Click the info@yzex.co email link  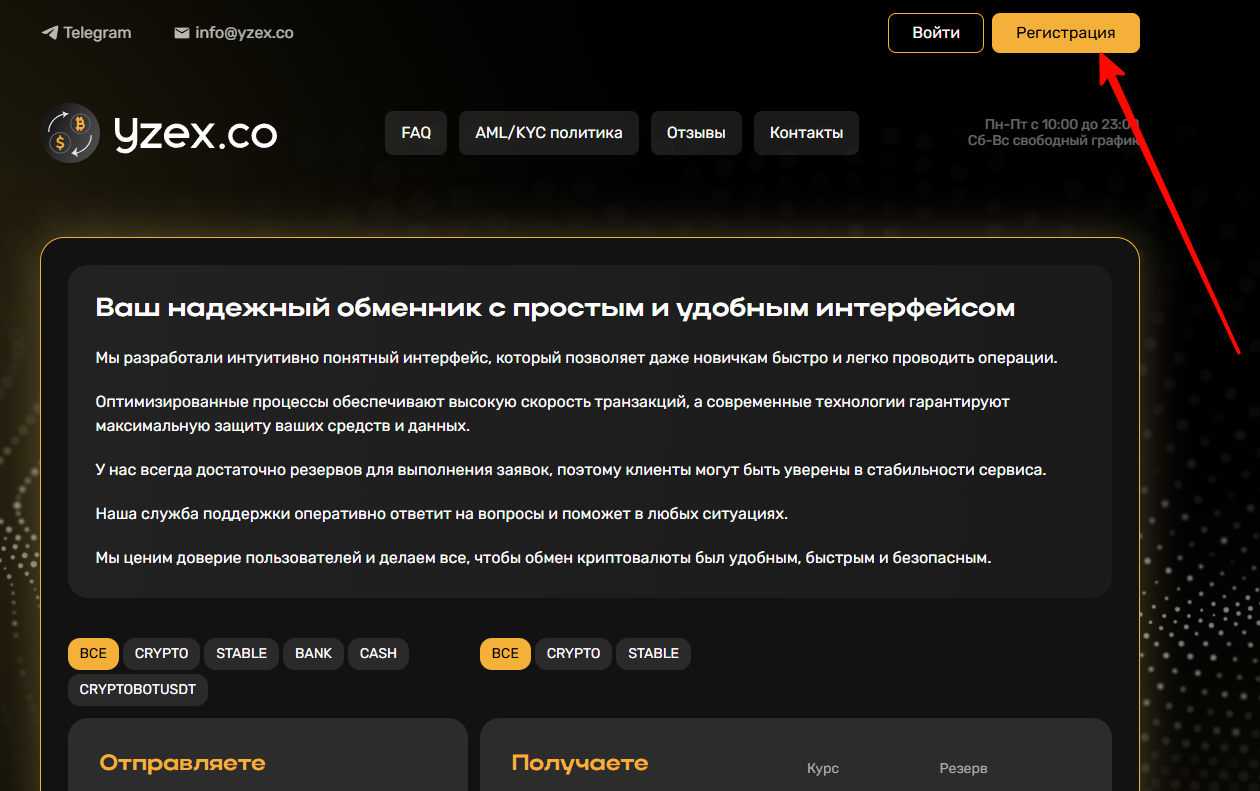point(234,33)
